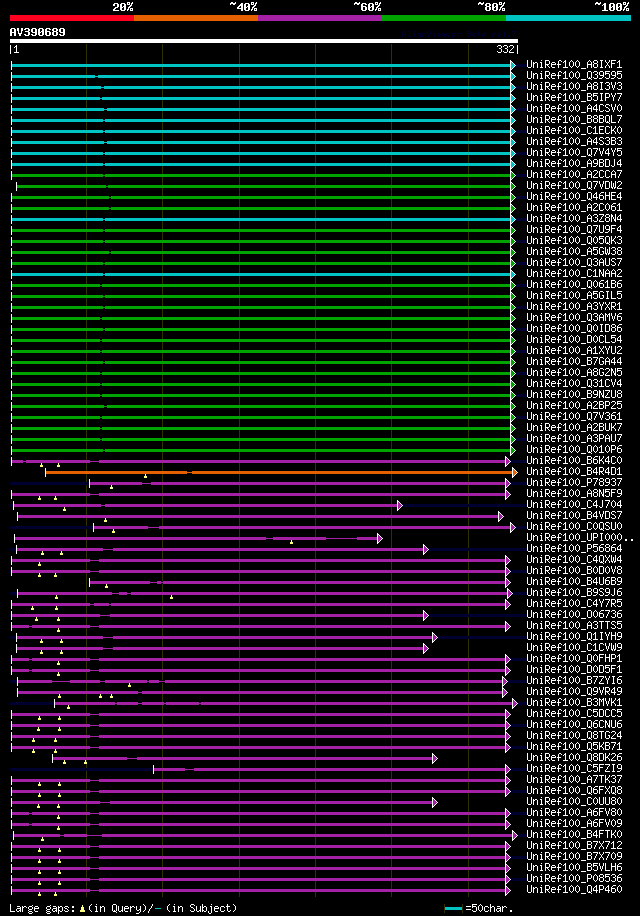Select label UniRef100_B3MVK1
The width and height of the screenshot is (640, 916).
click(x=574, y=702)
